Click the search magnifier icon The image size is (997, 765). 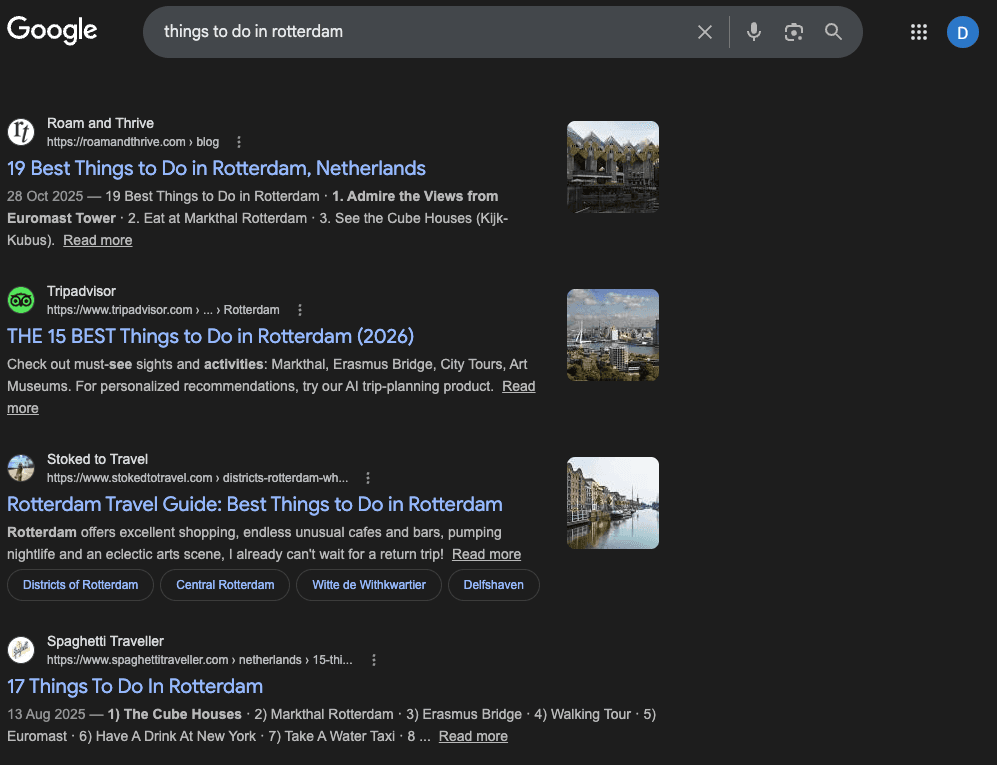pos(833,31)
